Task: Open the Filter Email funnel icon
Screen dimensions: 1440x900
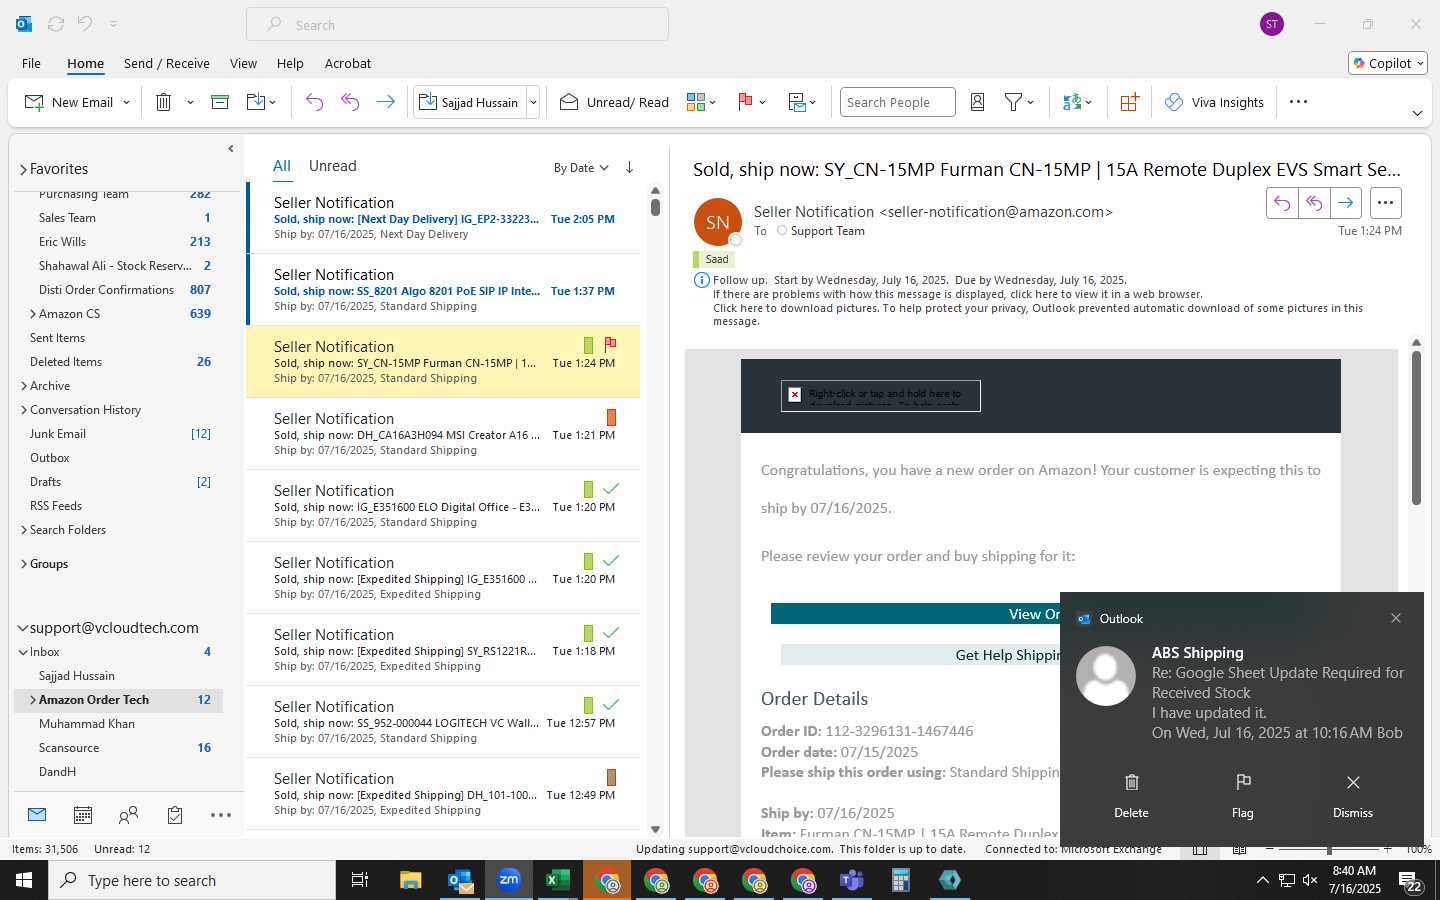Action: tap(1013, 102)
